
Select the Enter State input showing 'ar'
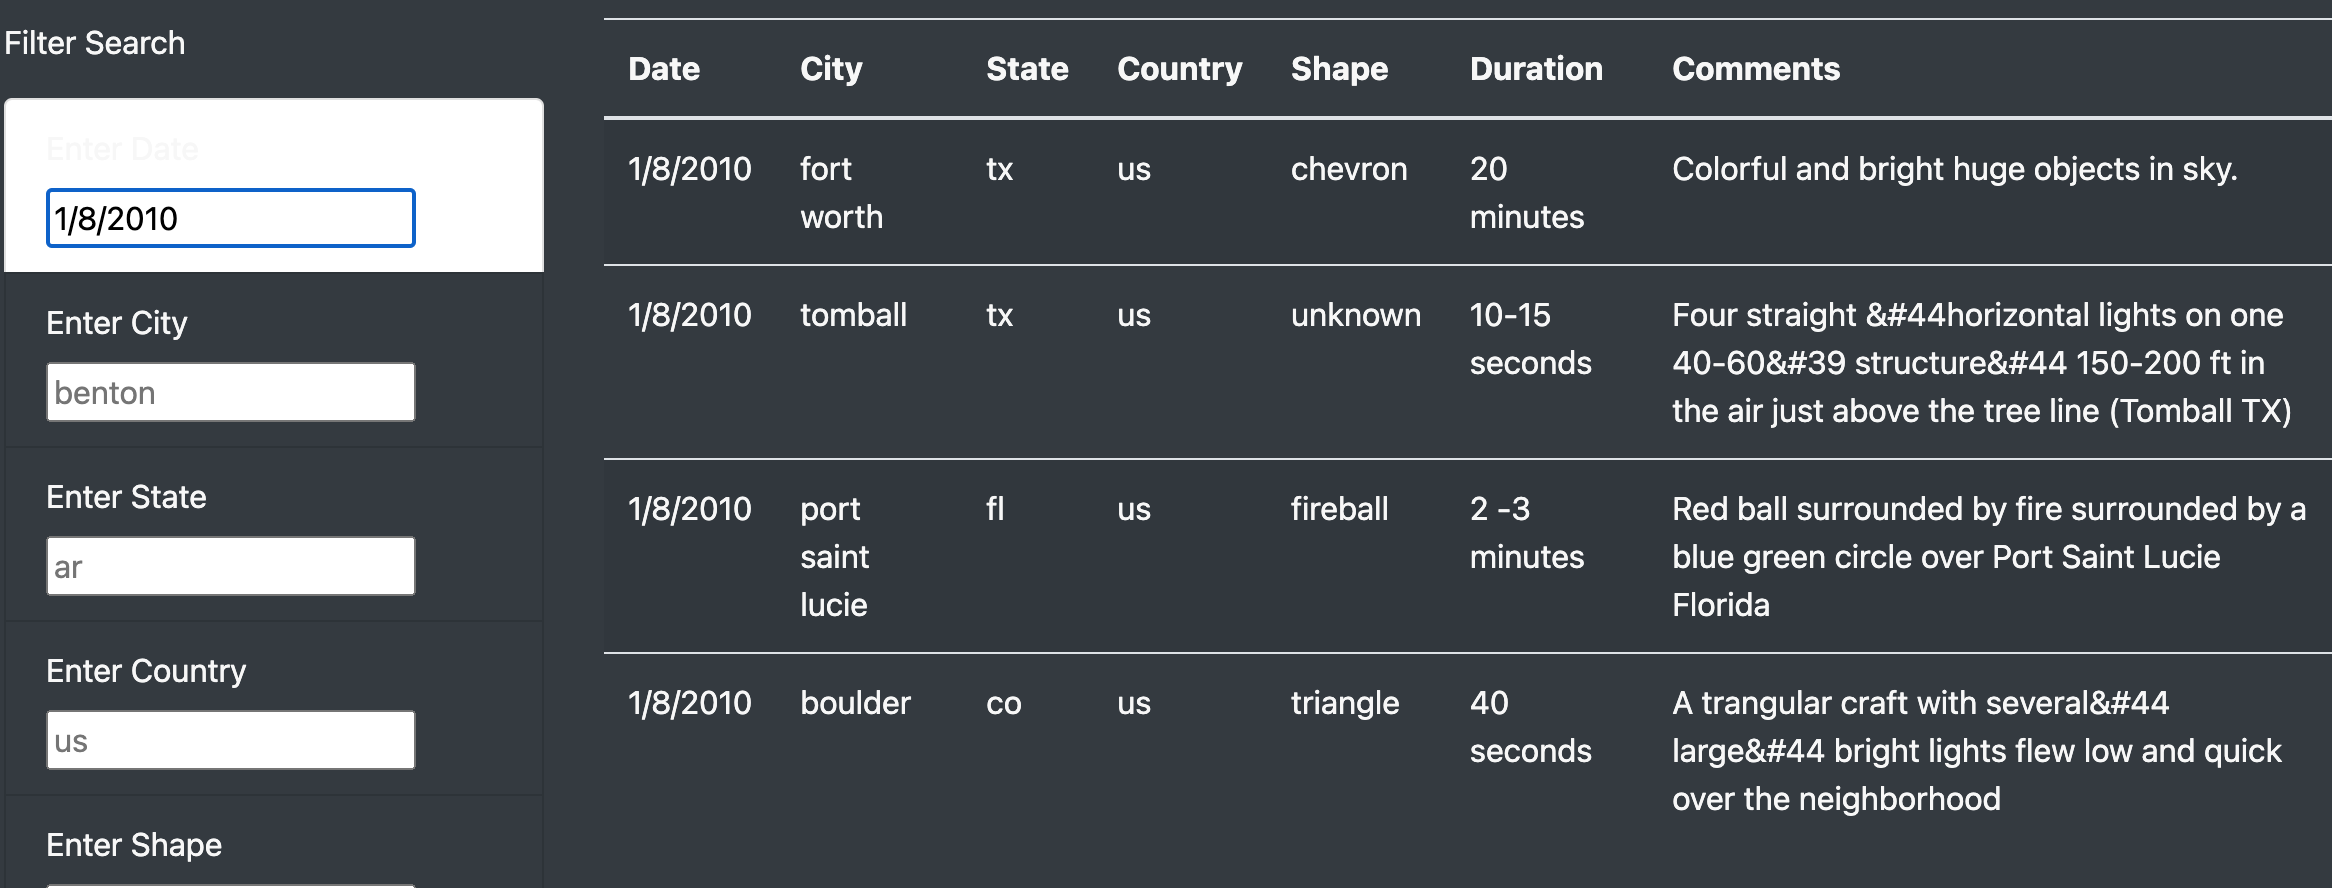click(230, 566)
